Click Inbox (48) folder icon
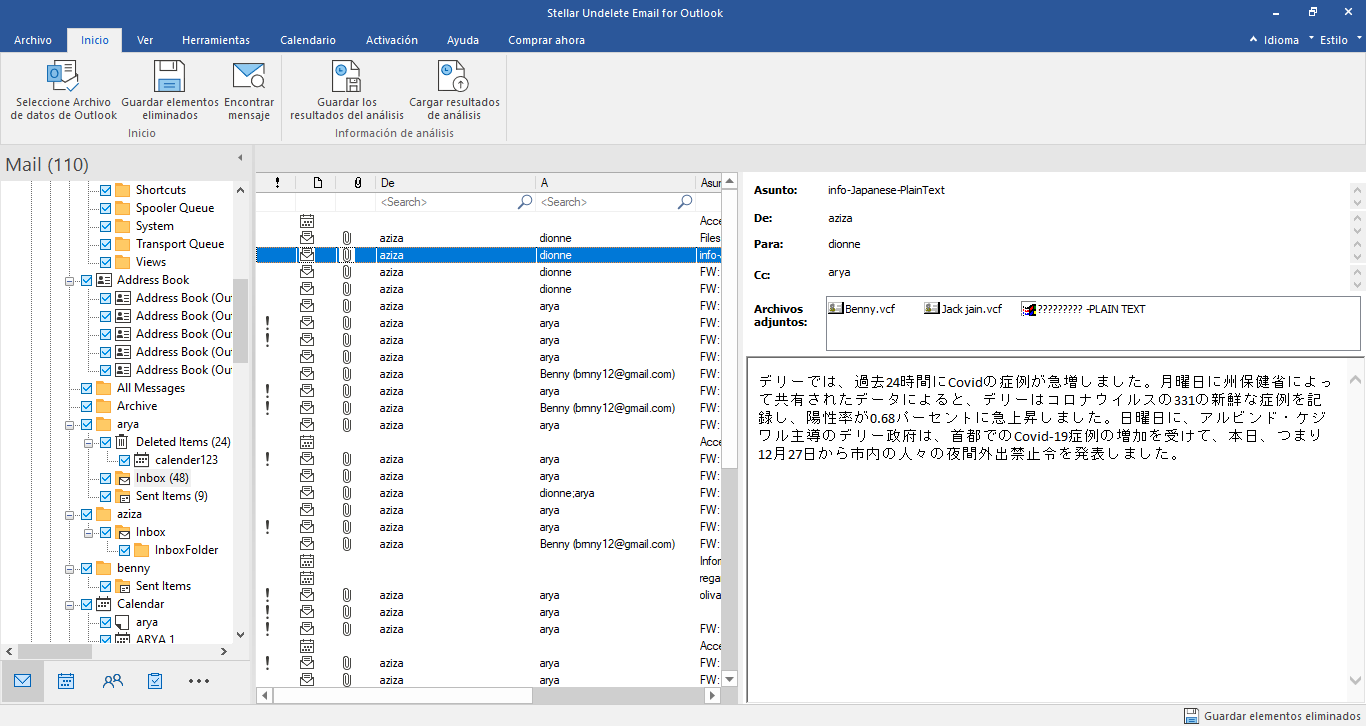 pos(122,478)
